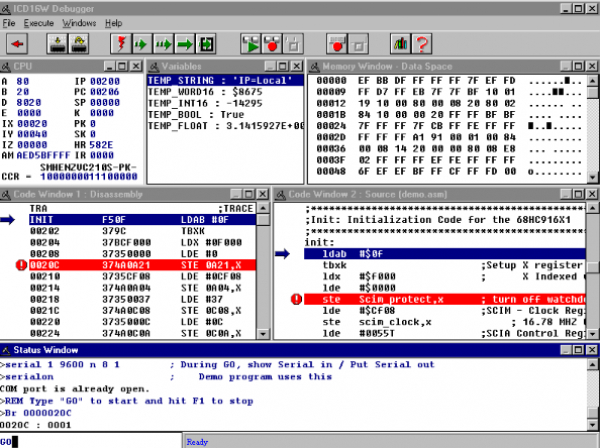Click the red left-arrow back toolbar icon
Viewport: 600px width, 448px height.
(x=17, y=44)
